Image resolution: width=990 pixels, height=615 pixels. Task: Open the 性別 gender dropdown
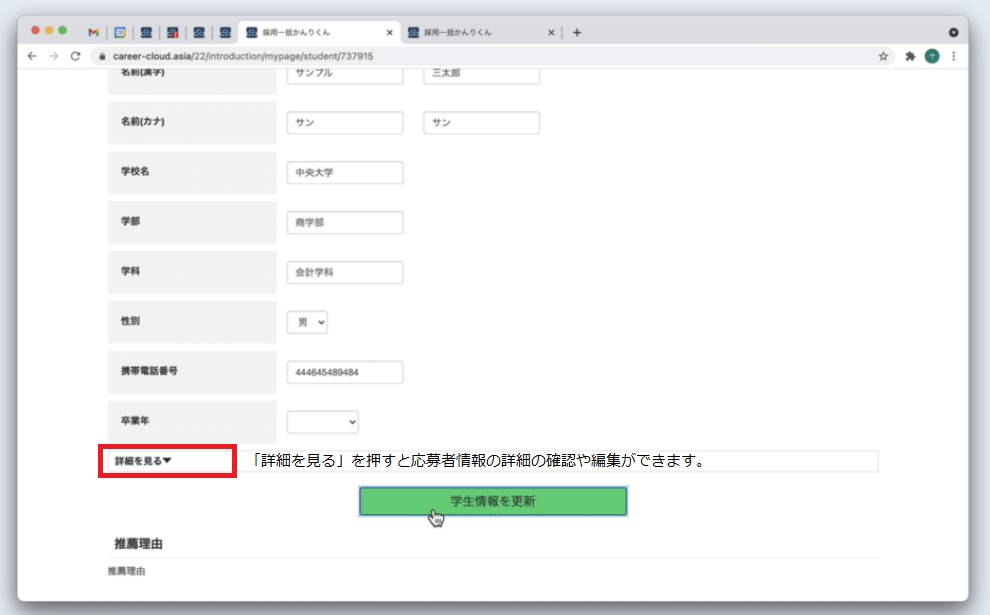pos(307,322)
